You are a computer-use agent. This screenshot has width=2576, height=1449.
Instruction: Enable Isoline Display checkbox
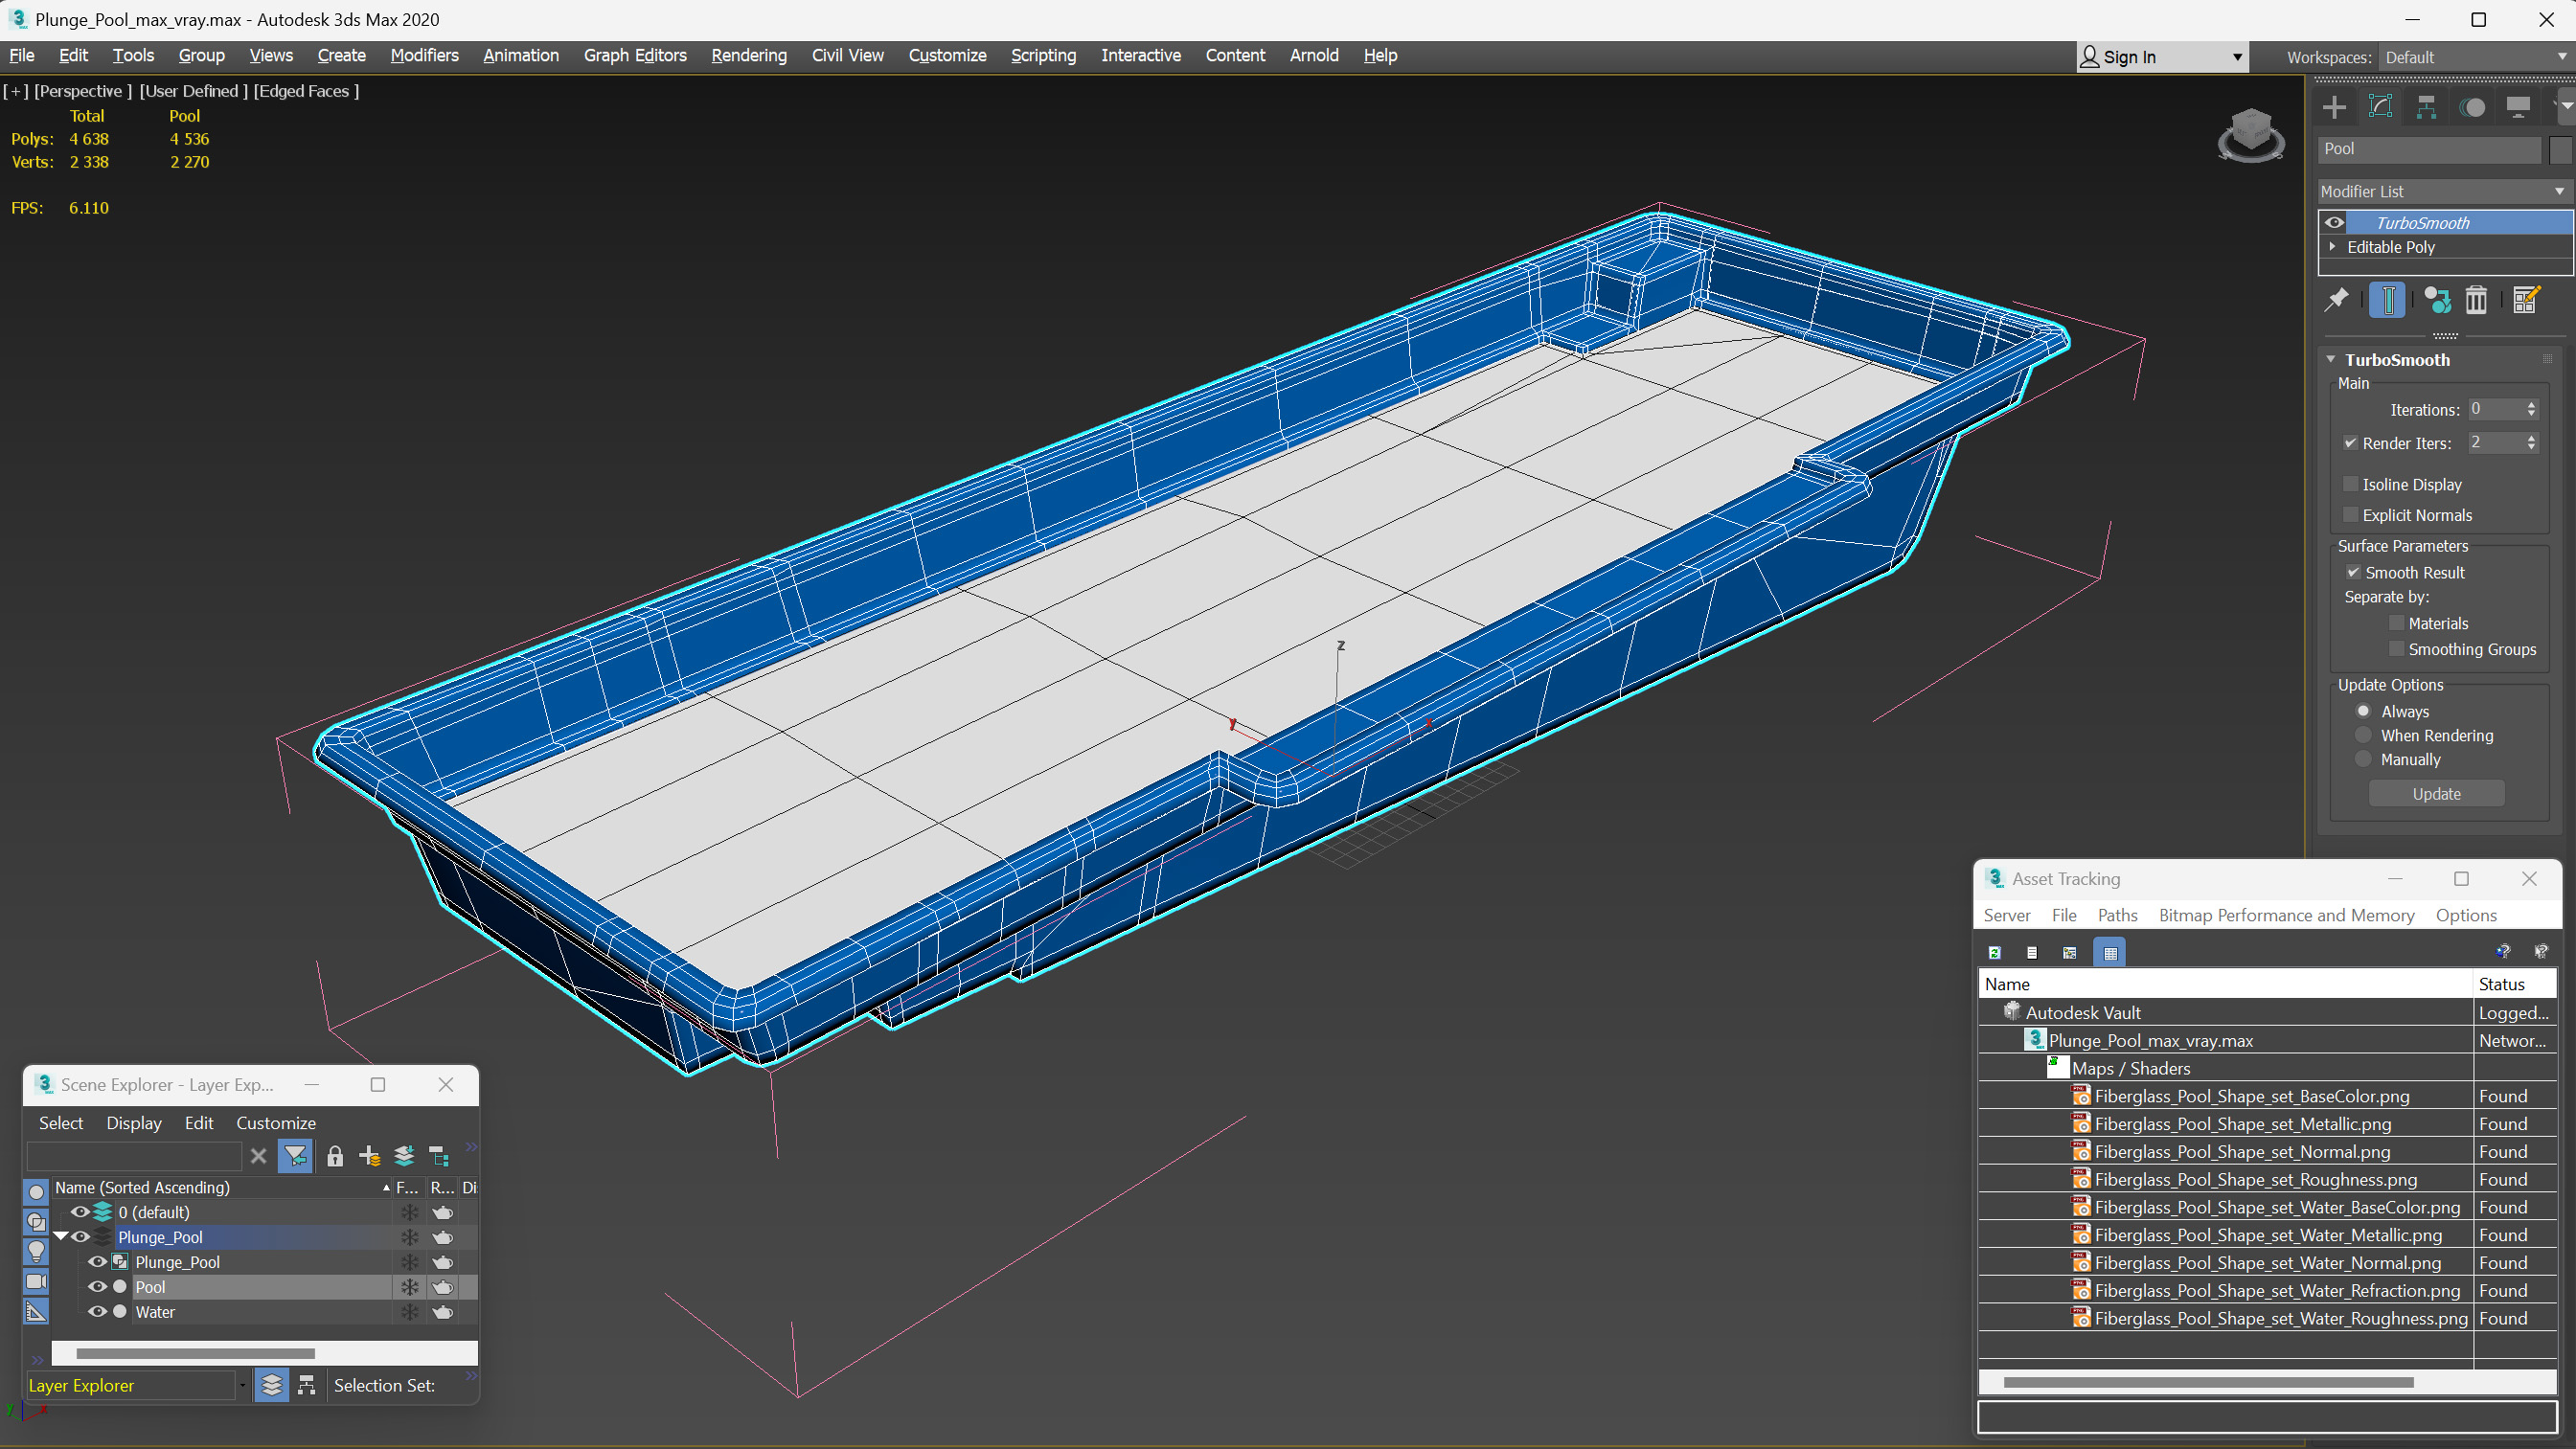point(2351,484)
